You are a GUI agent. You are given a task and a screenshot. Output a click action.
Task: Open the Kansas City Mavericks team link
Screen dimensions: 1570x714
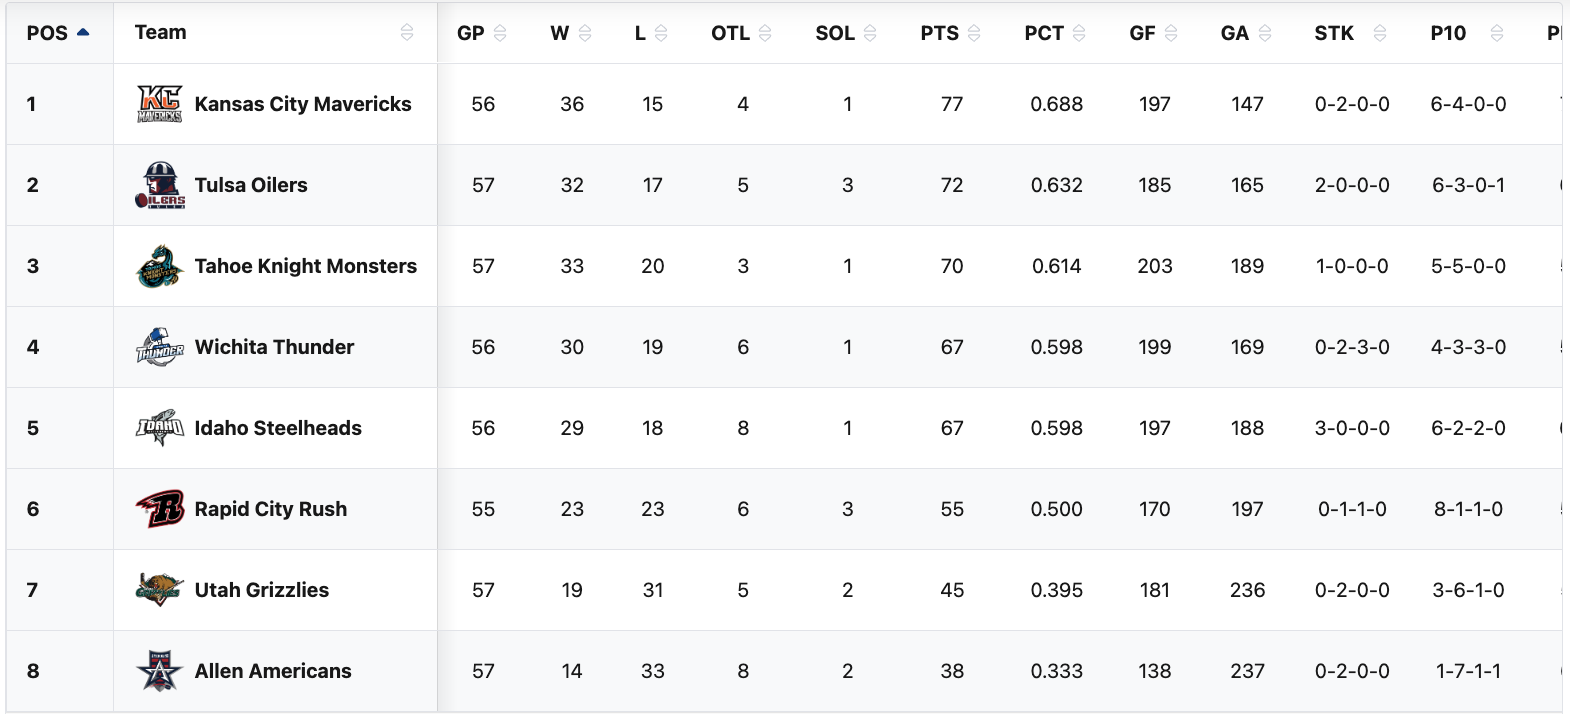(x=302, y=104)
